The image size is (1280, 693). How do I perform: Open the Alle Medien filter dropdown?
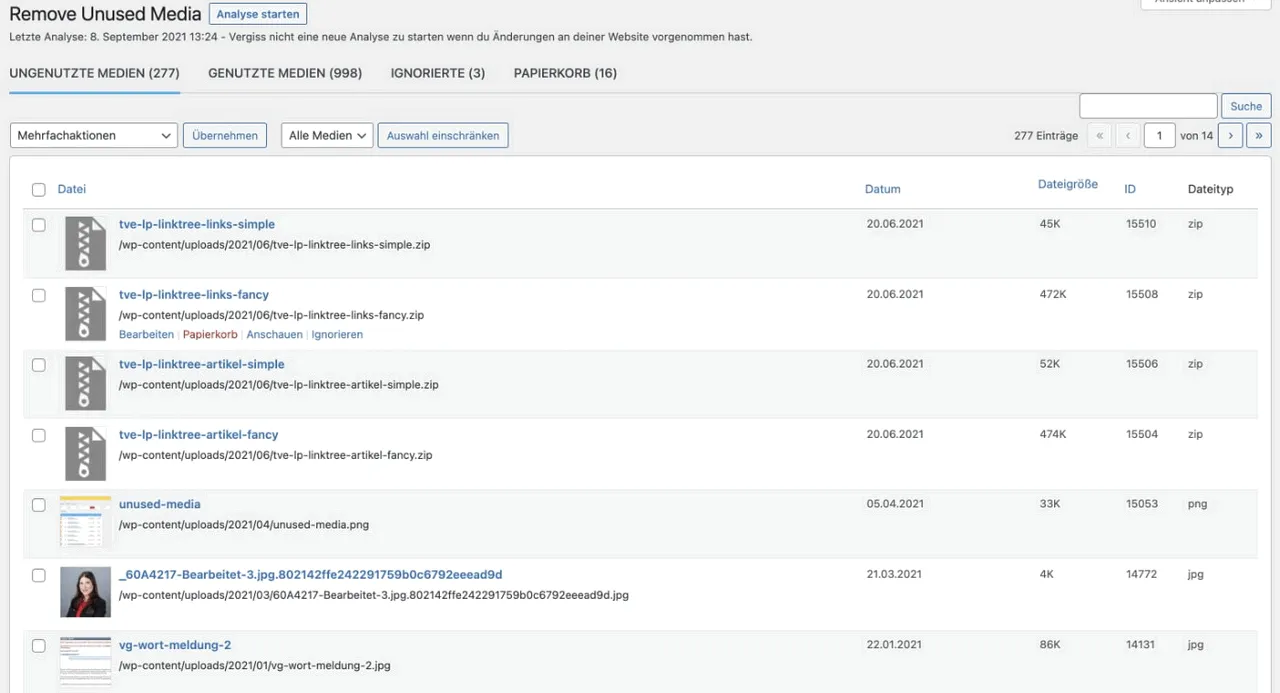pos(327,135)
